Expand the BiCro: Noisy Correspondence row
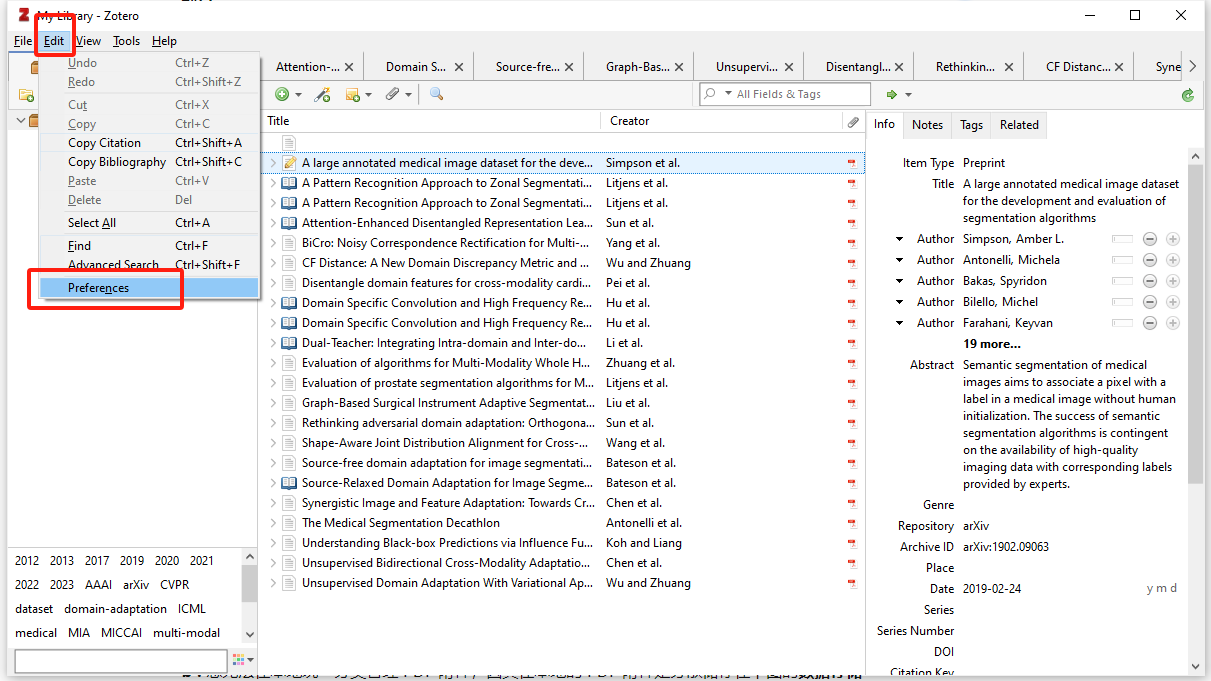The width and height of the screenshot is (1211, 681). 272,243
